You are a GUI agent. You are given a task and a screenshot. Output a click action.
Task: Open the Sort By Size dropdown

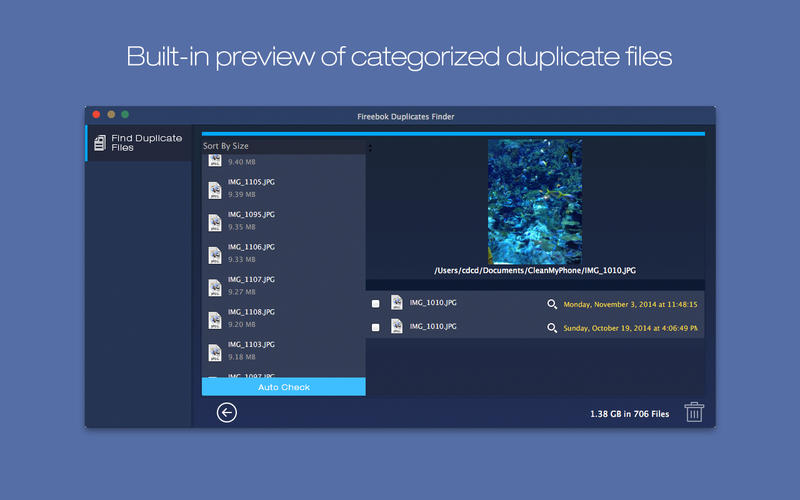click(285, 147)
